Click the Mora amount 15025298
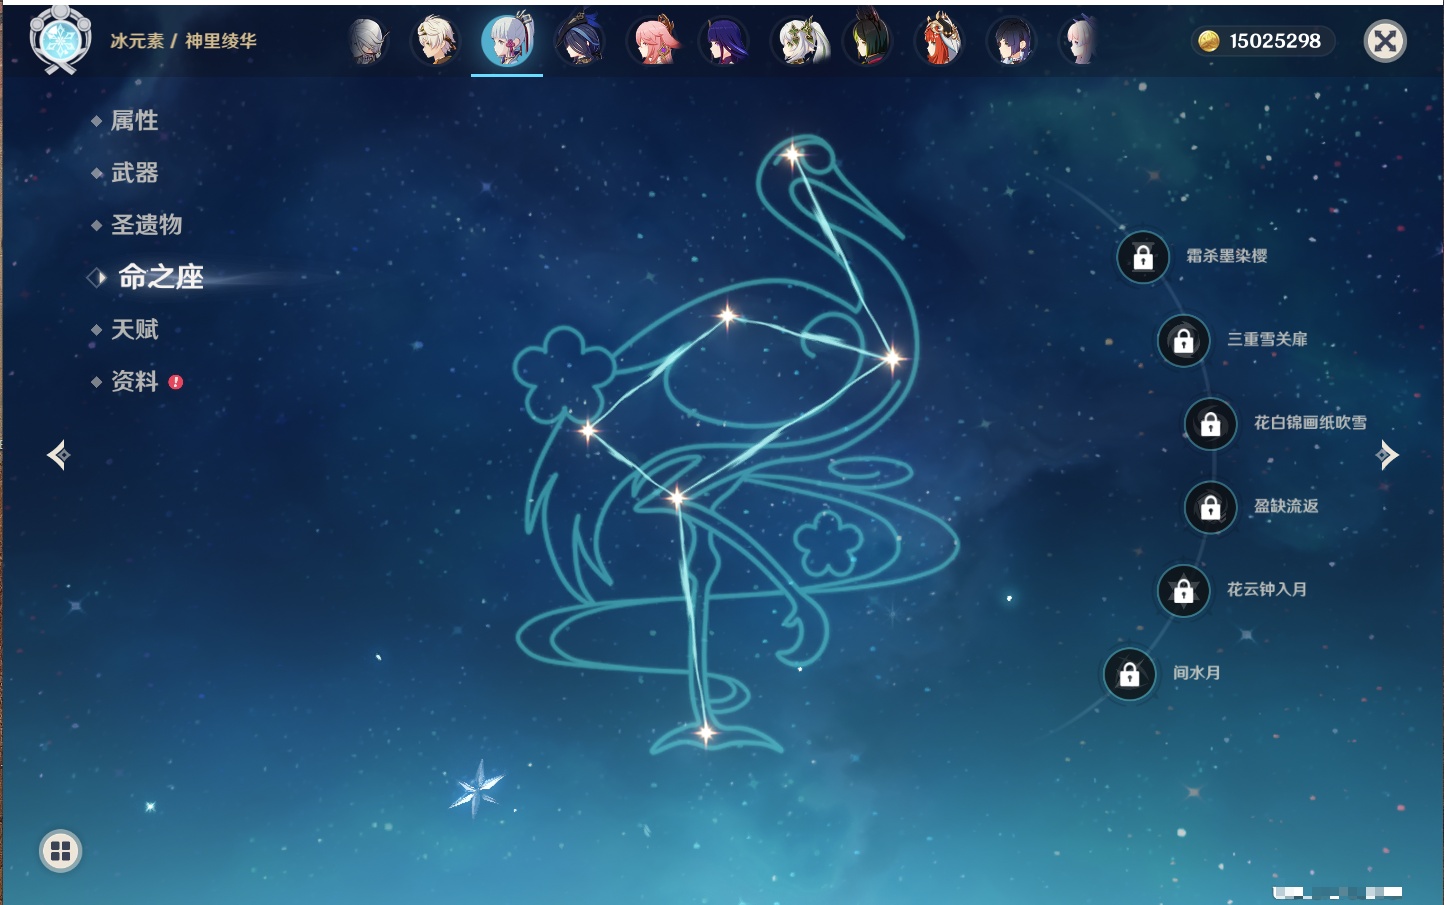The height and width of the screenshot is (905, 1444). [1275, 41]
